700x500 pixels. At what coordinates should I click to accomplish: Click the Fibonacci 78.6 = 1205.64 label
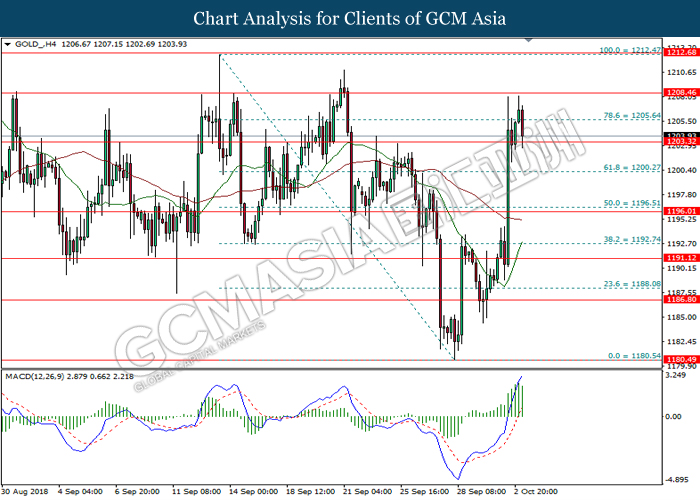pos(632,116)
